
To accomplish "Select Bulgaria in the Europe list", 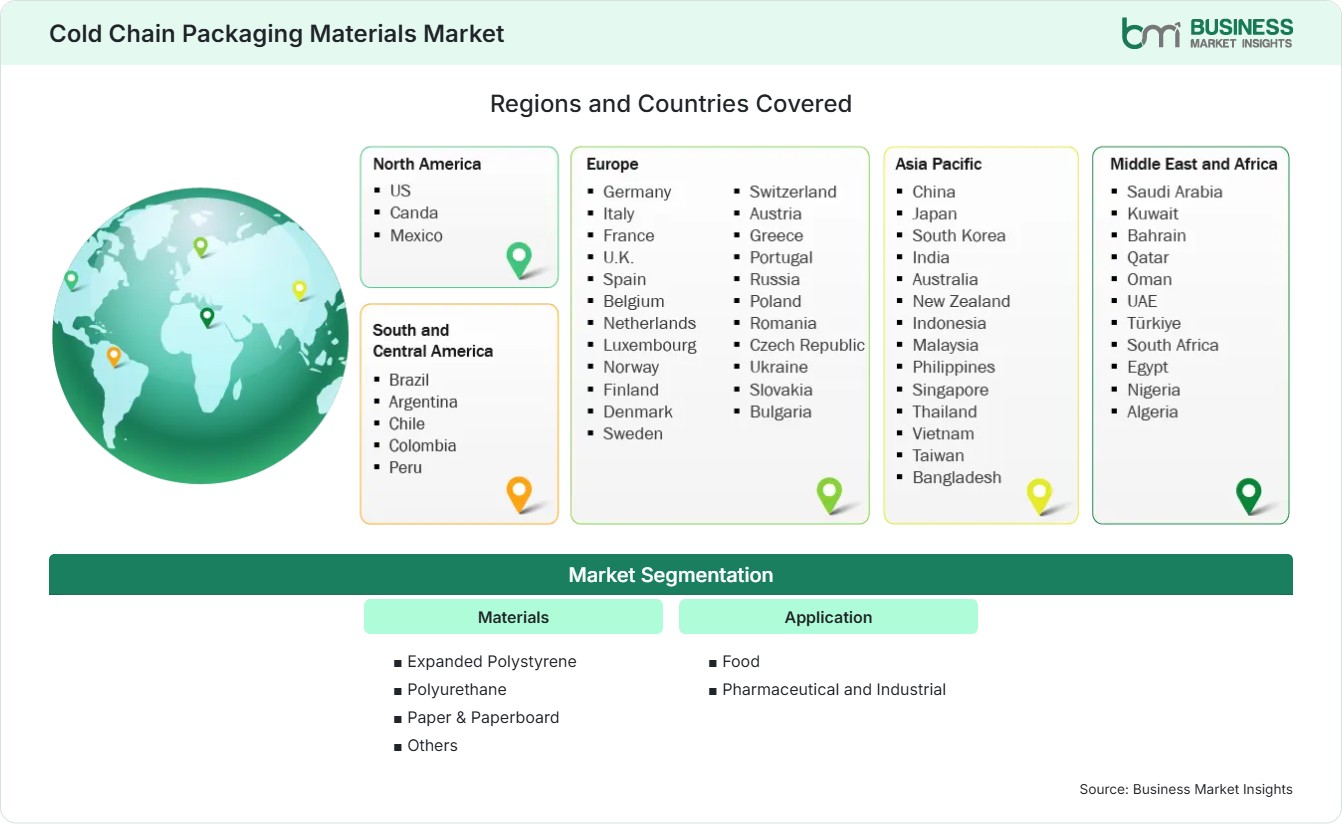I will tap(781, 411).
